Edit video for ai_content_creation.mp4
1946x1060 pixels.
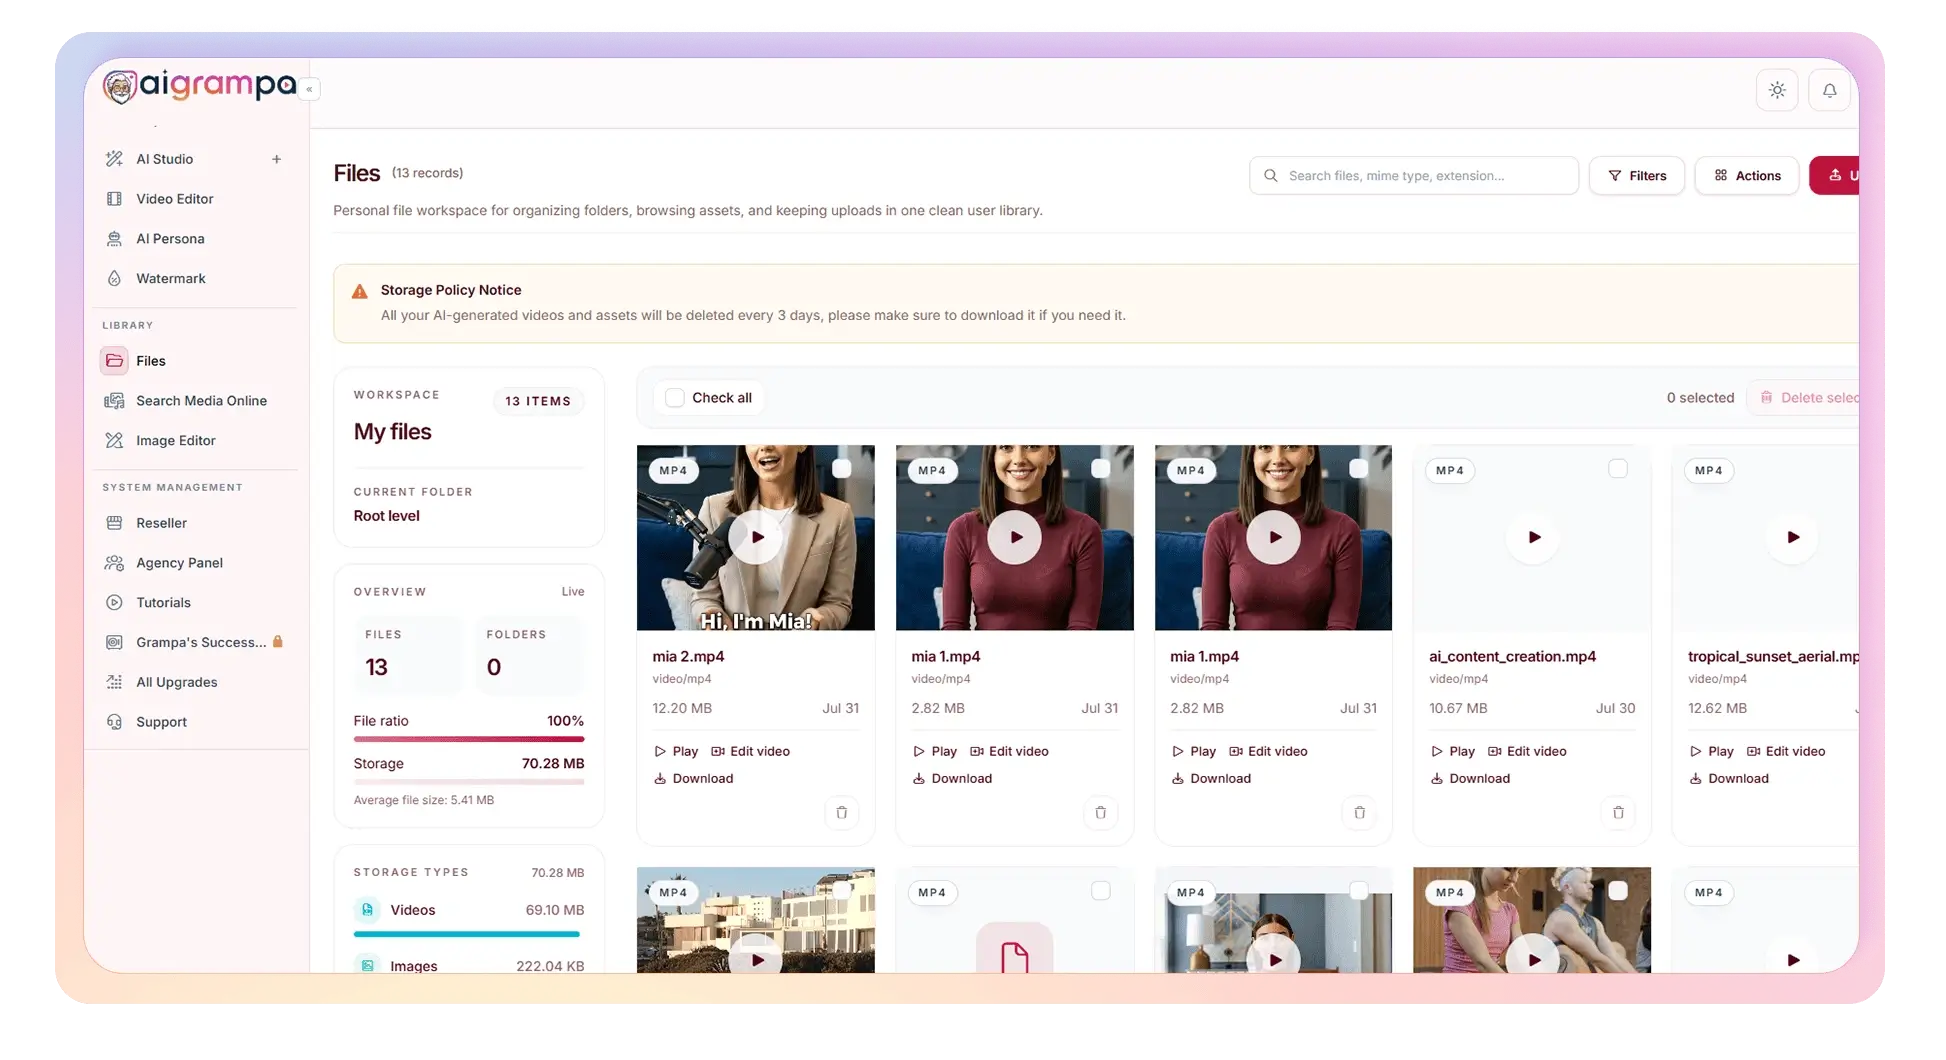[x=1527, y=751]
